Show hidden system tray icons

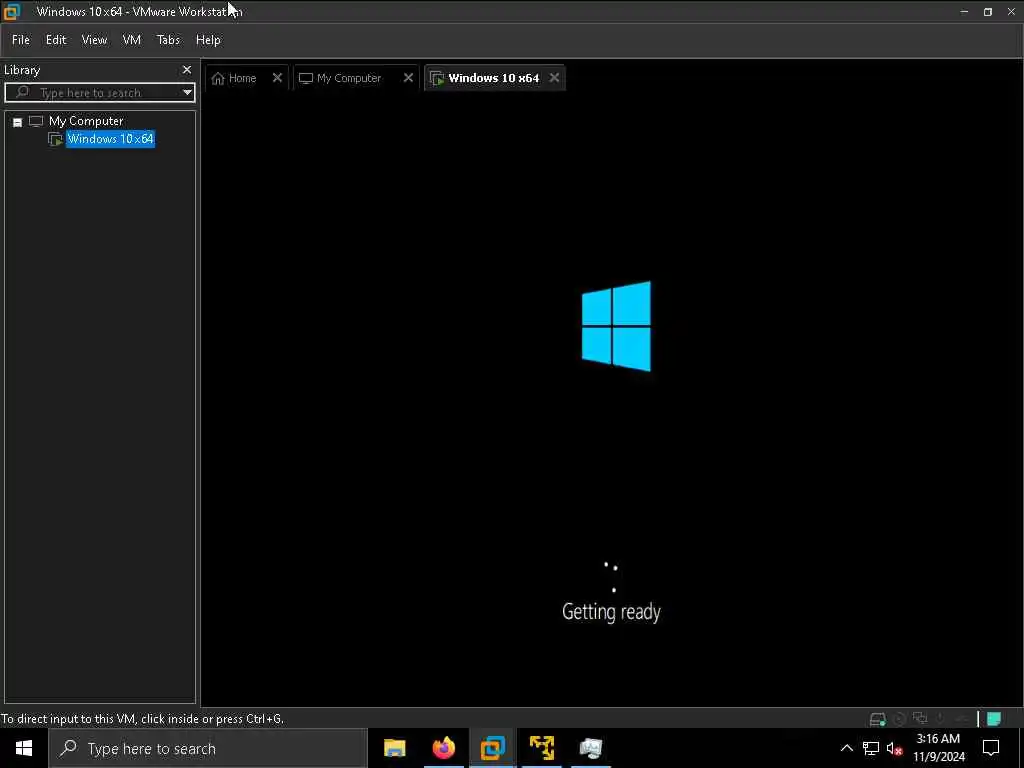pyautogui.click(x=846, y=748)
